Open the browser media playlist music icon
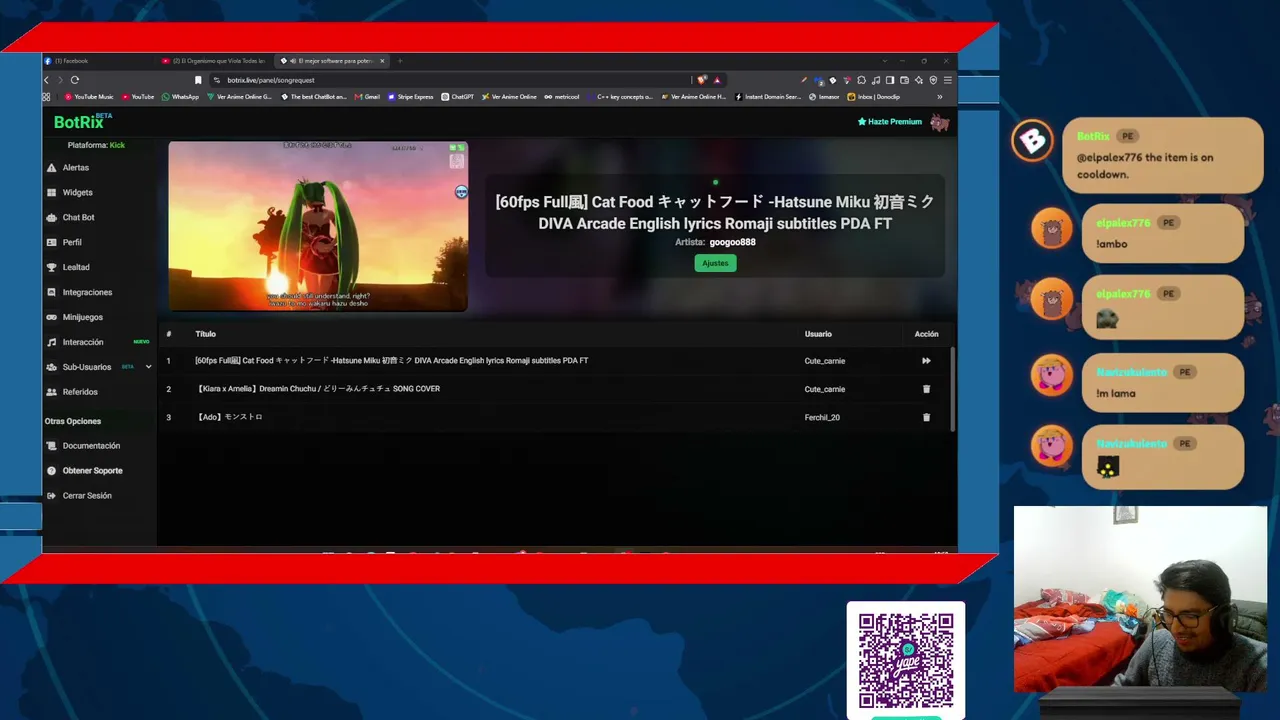Screen dimensions: 1280x720 coord(876,80)
